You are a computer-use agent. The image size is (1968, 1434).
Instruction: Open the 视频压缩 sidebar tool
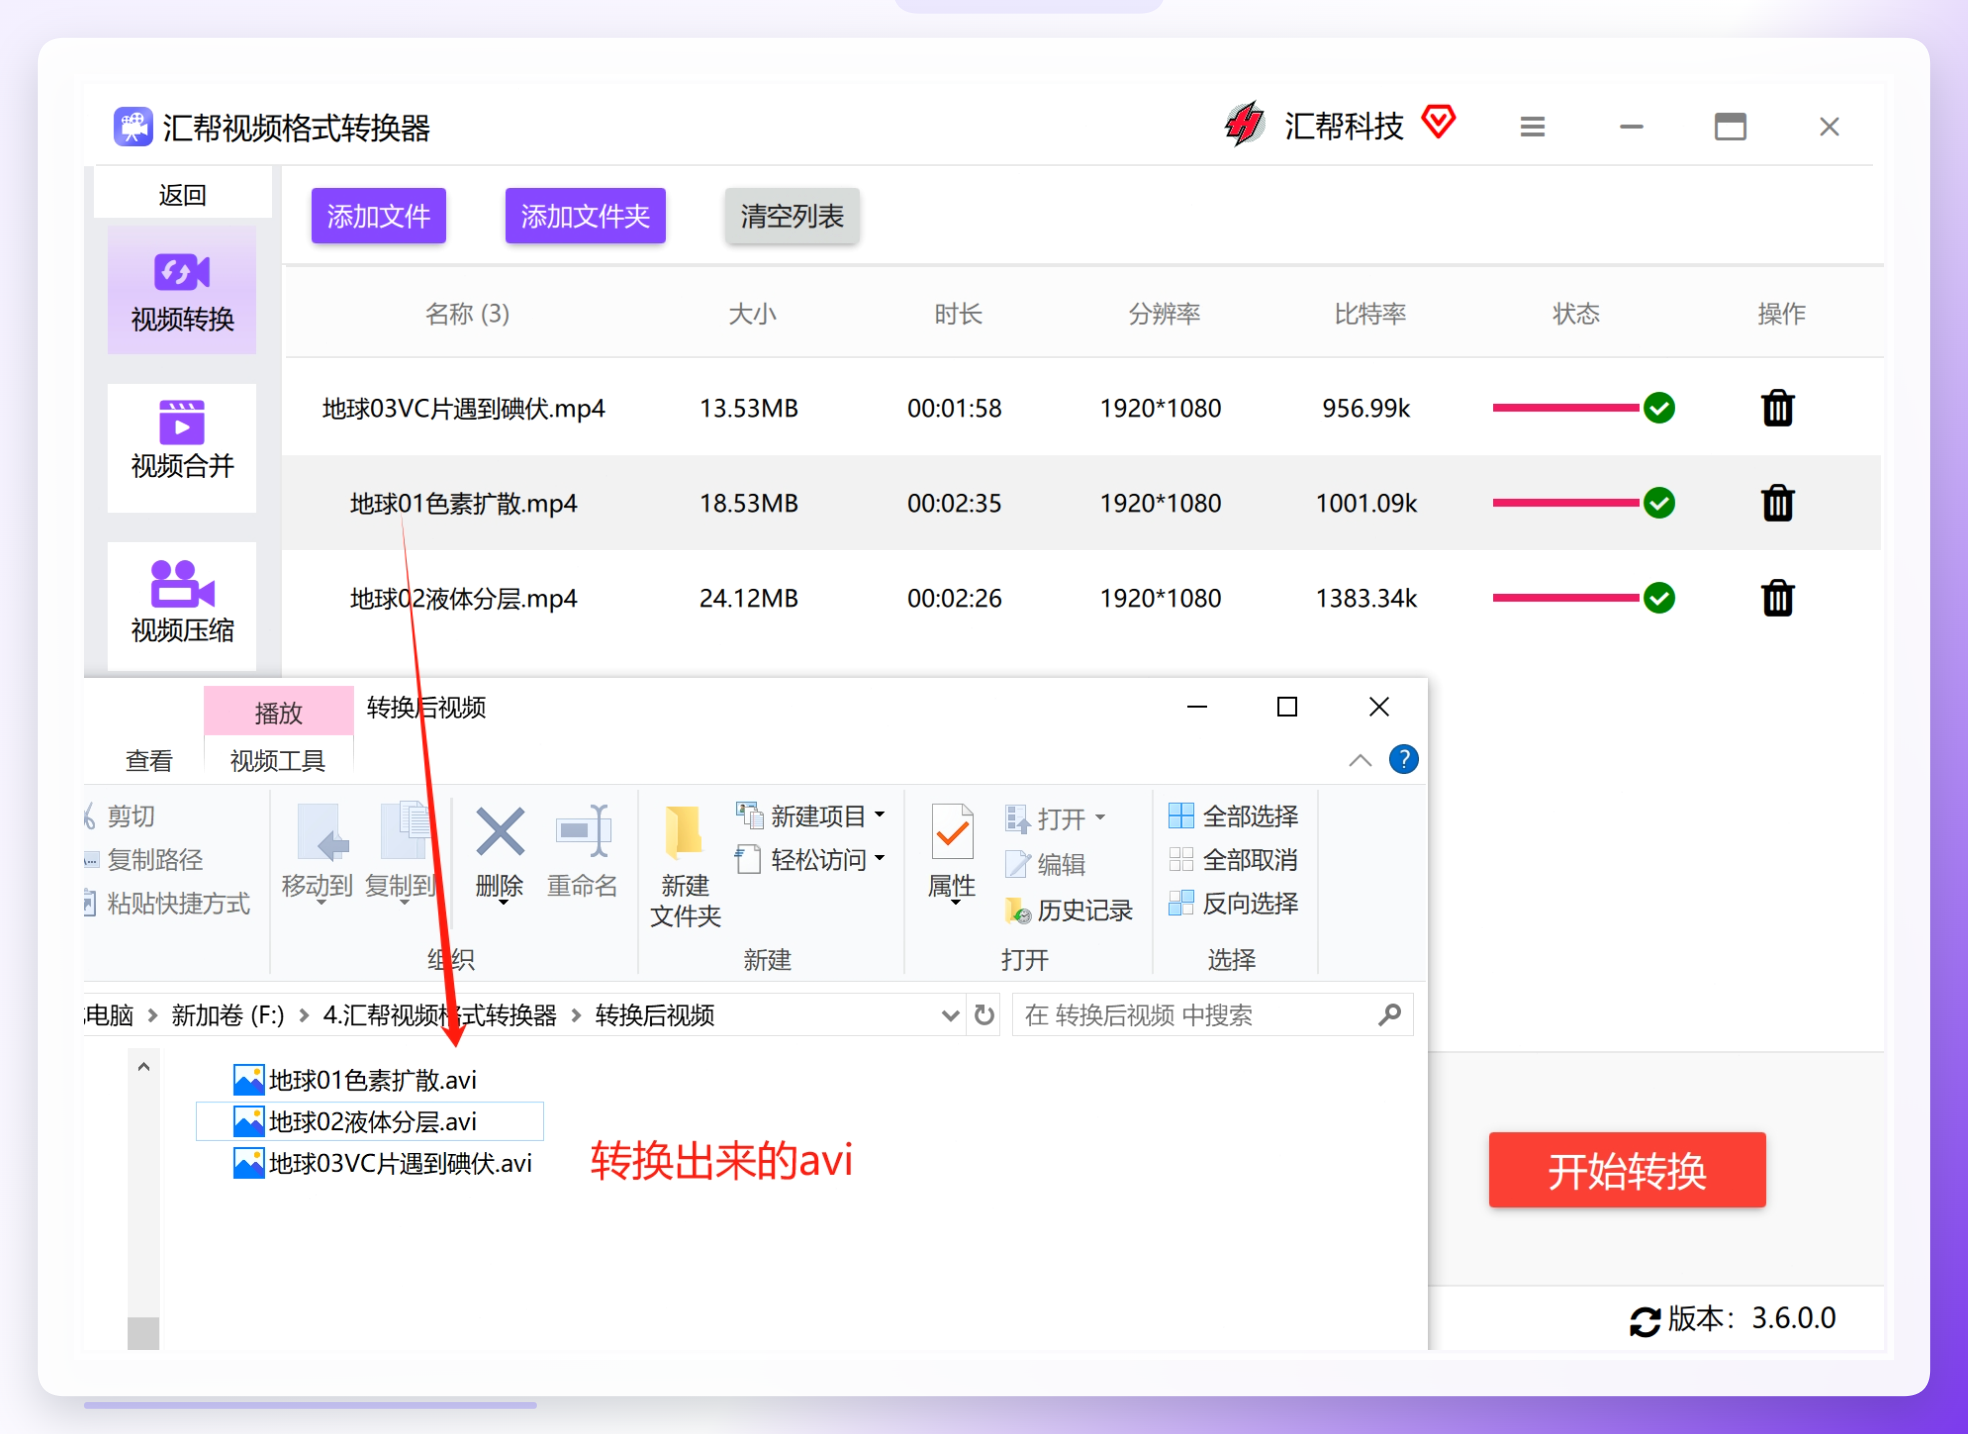(x=182, y=605)
